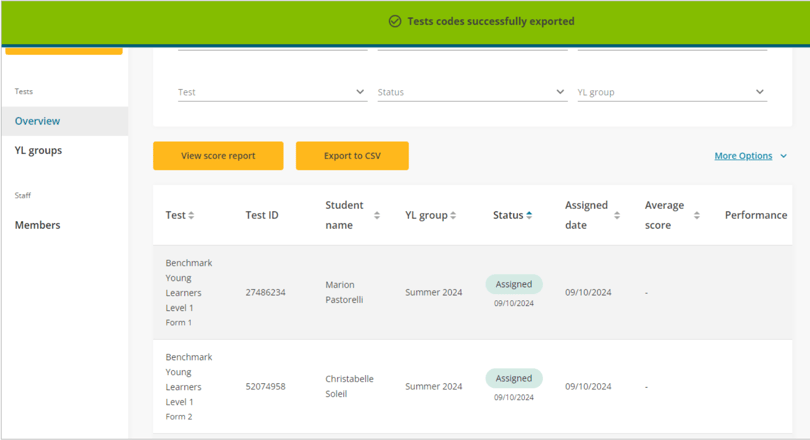This screenshot has width=810, height=440.
Task: Open YL groups sidebar item
Action: tap(38, 150)
